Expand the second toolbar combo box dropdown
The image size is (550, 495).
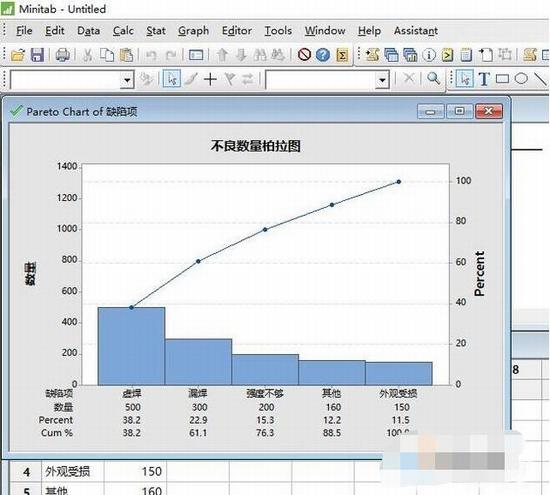[x=382, y=80]
